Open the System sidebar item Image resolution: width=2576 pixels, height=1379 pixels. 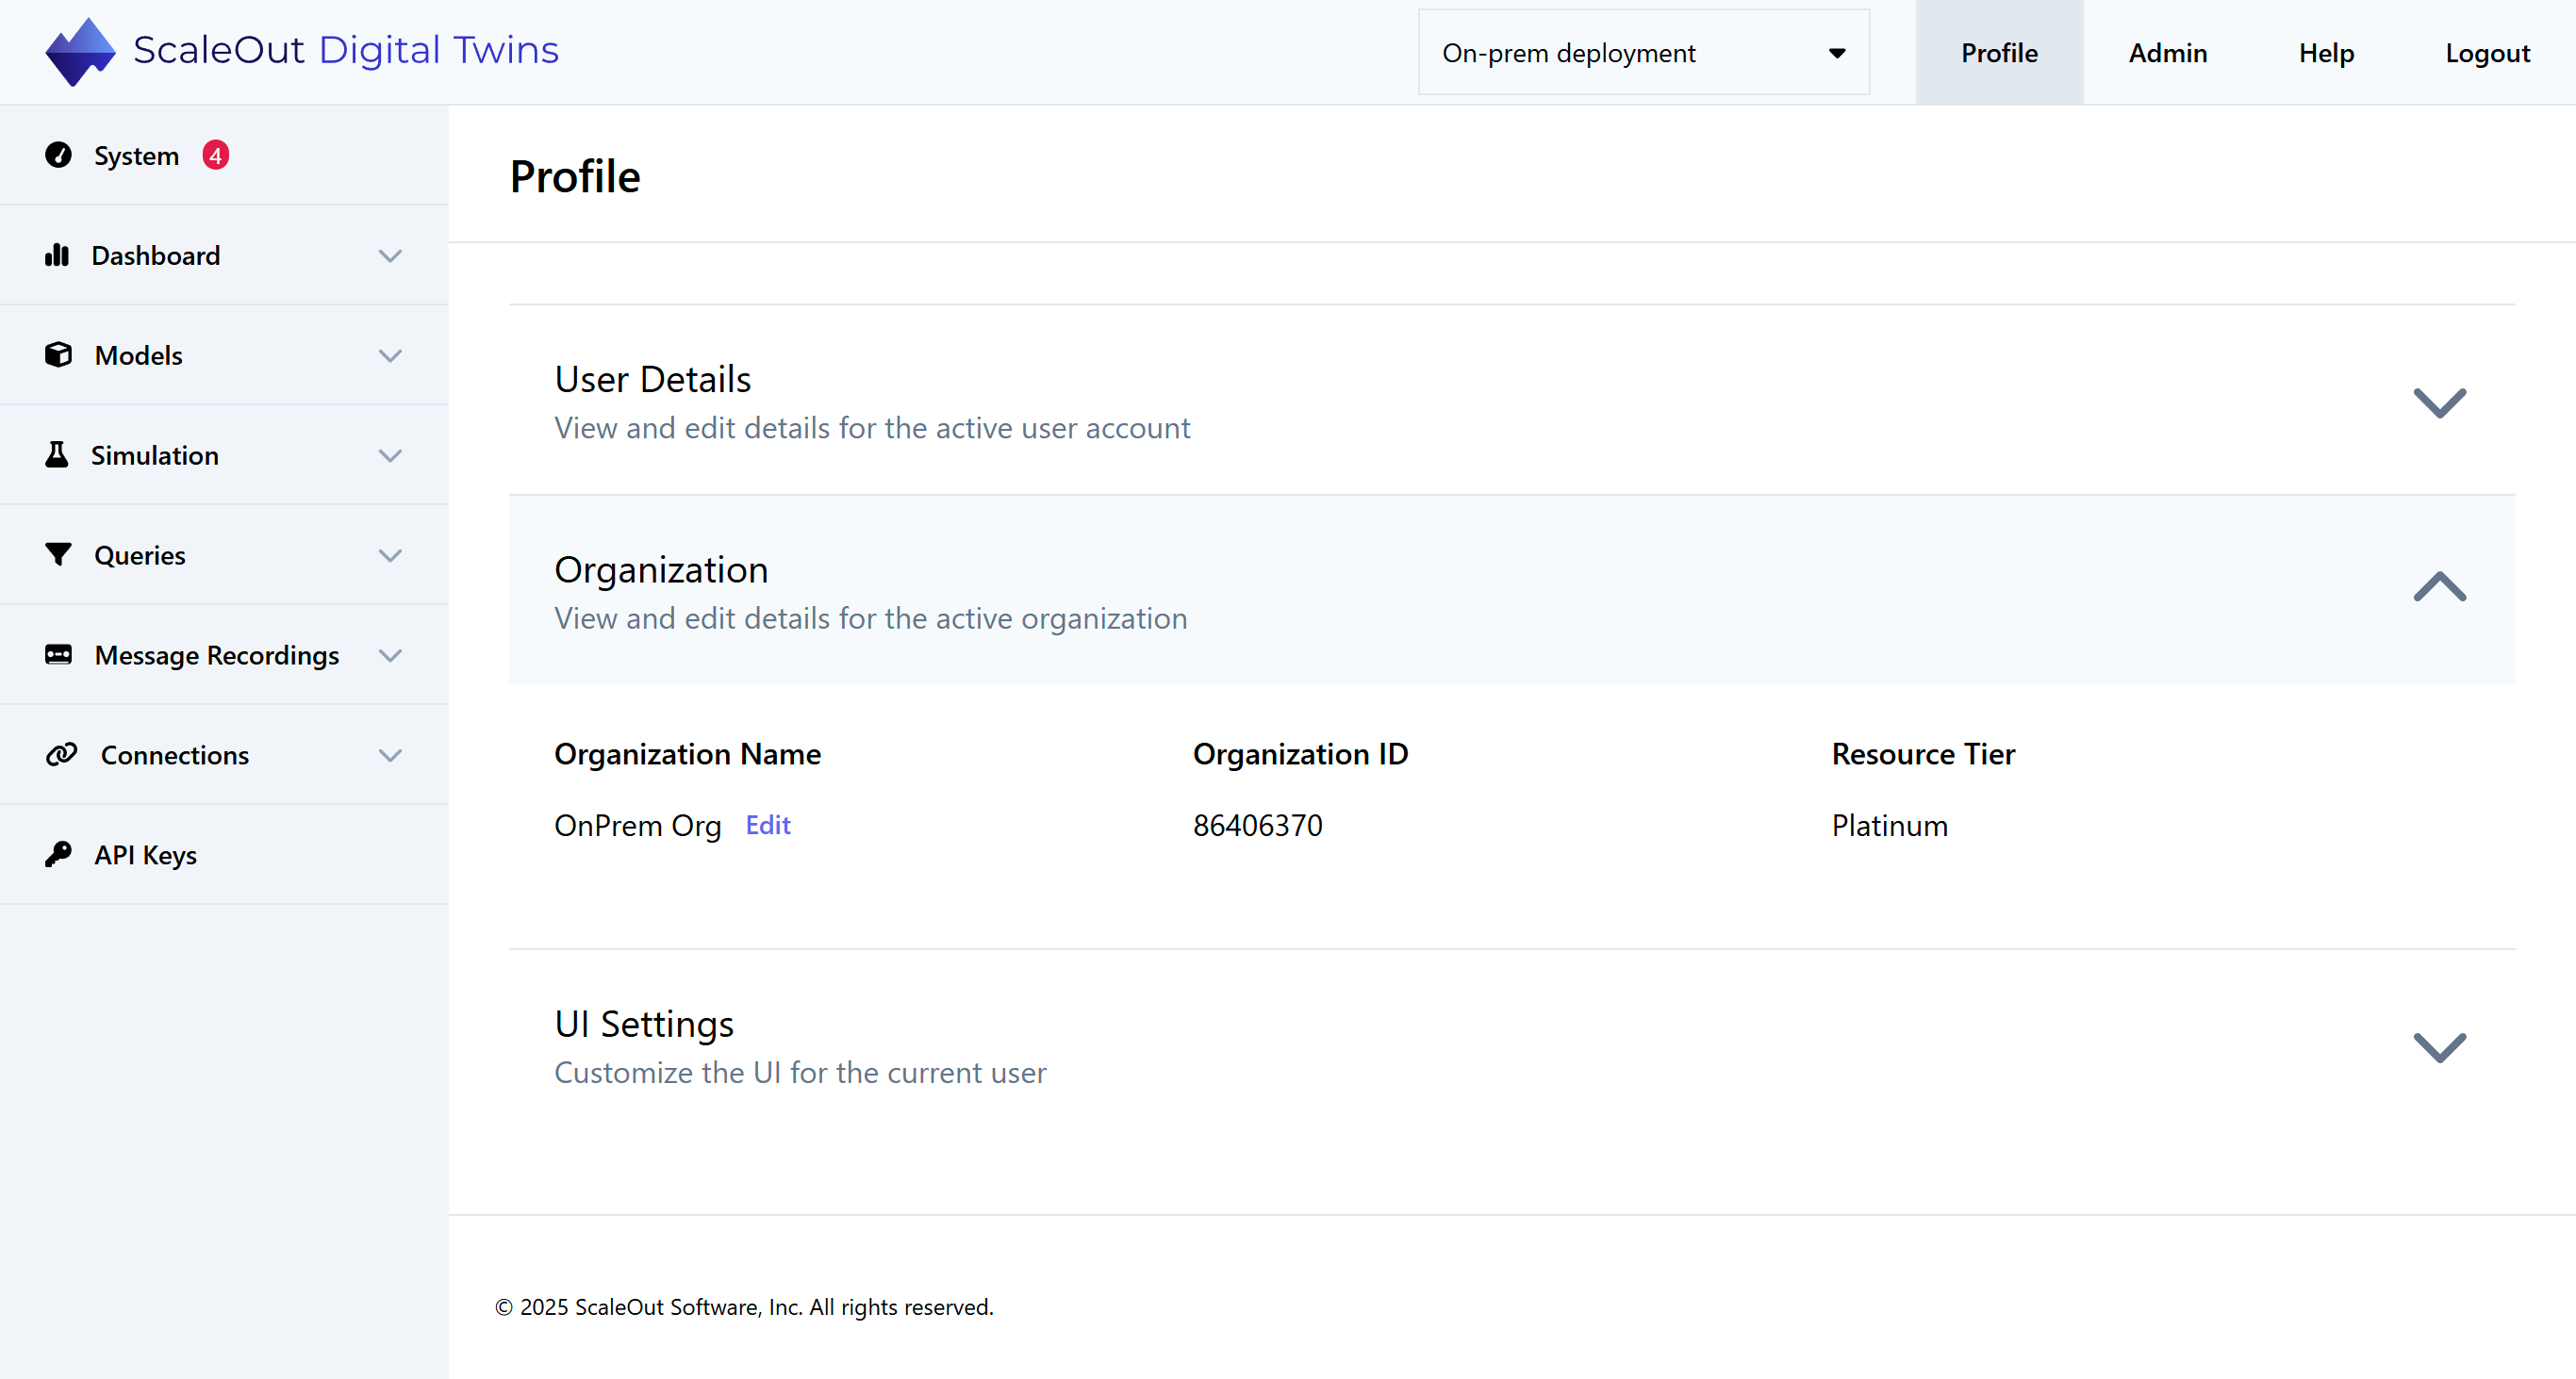click(224, 155)
